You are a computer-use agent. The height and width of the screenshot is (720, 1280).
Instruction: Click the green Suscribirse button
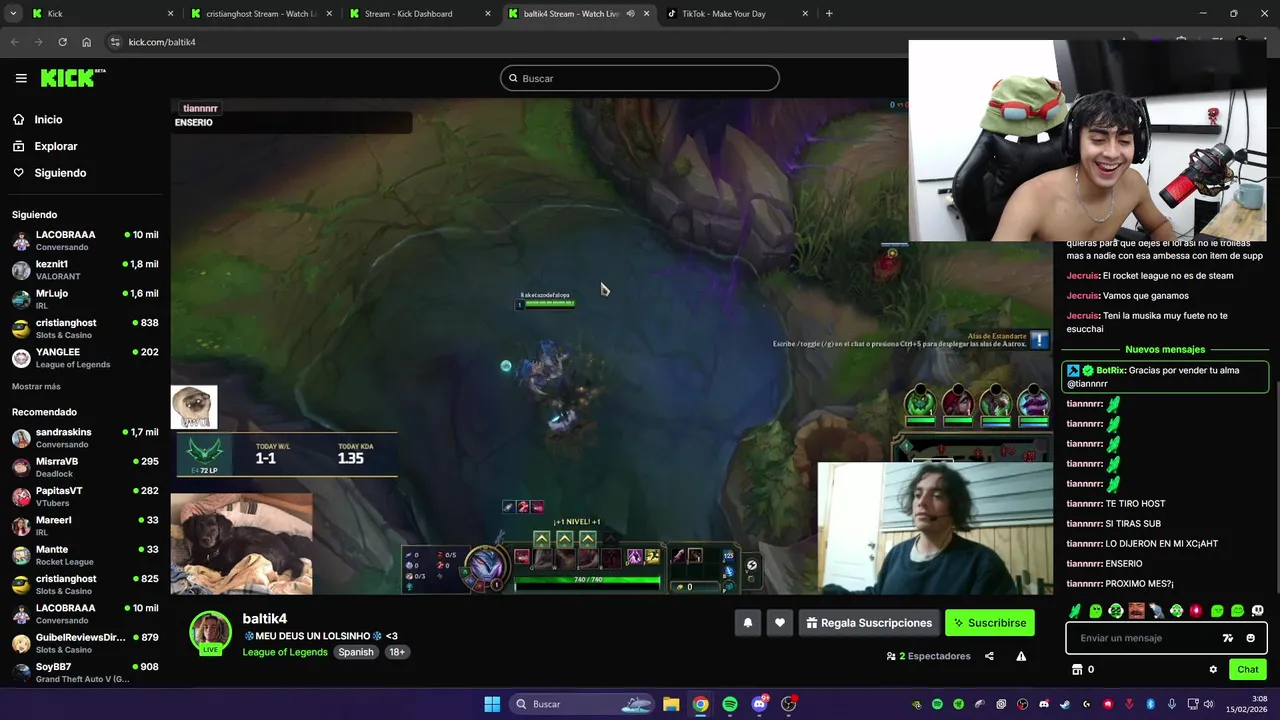989,623
